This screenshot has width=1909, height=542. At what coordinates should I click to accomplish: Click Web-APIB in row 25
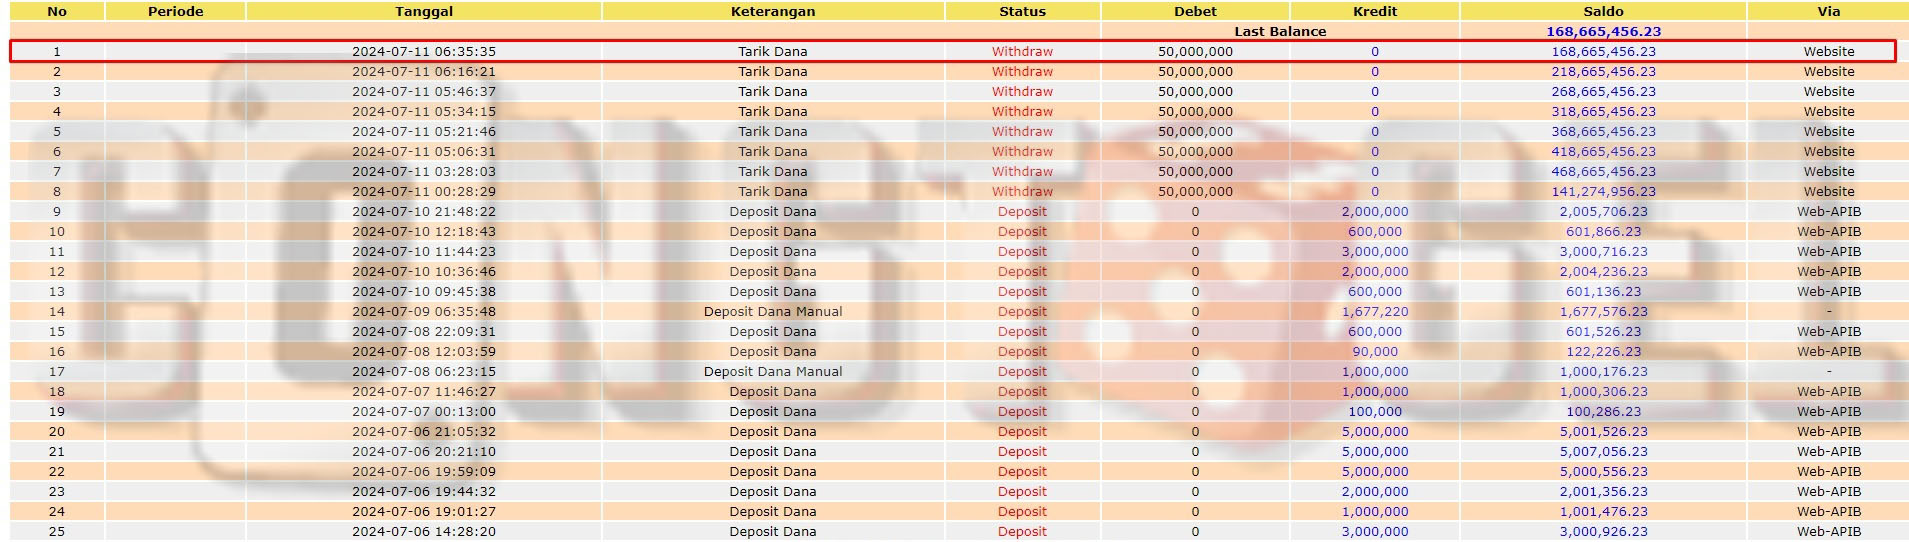[x=1828, y=532]
